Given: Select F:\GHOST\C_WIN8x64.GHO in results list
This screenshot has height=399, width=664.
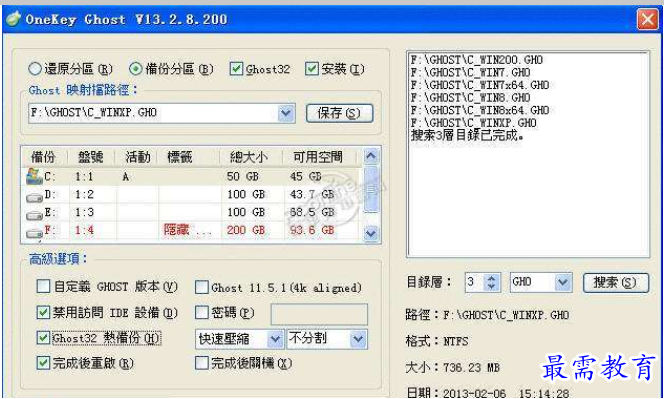Looking at the screenshot, I should click(x=479, y=110).
